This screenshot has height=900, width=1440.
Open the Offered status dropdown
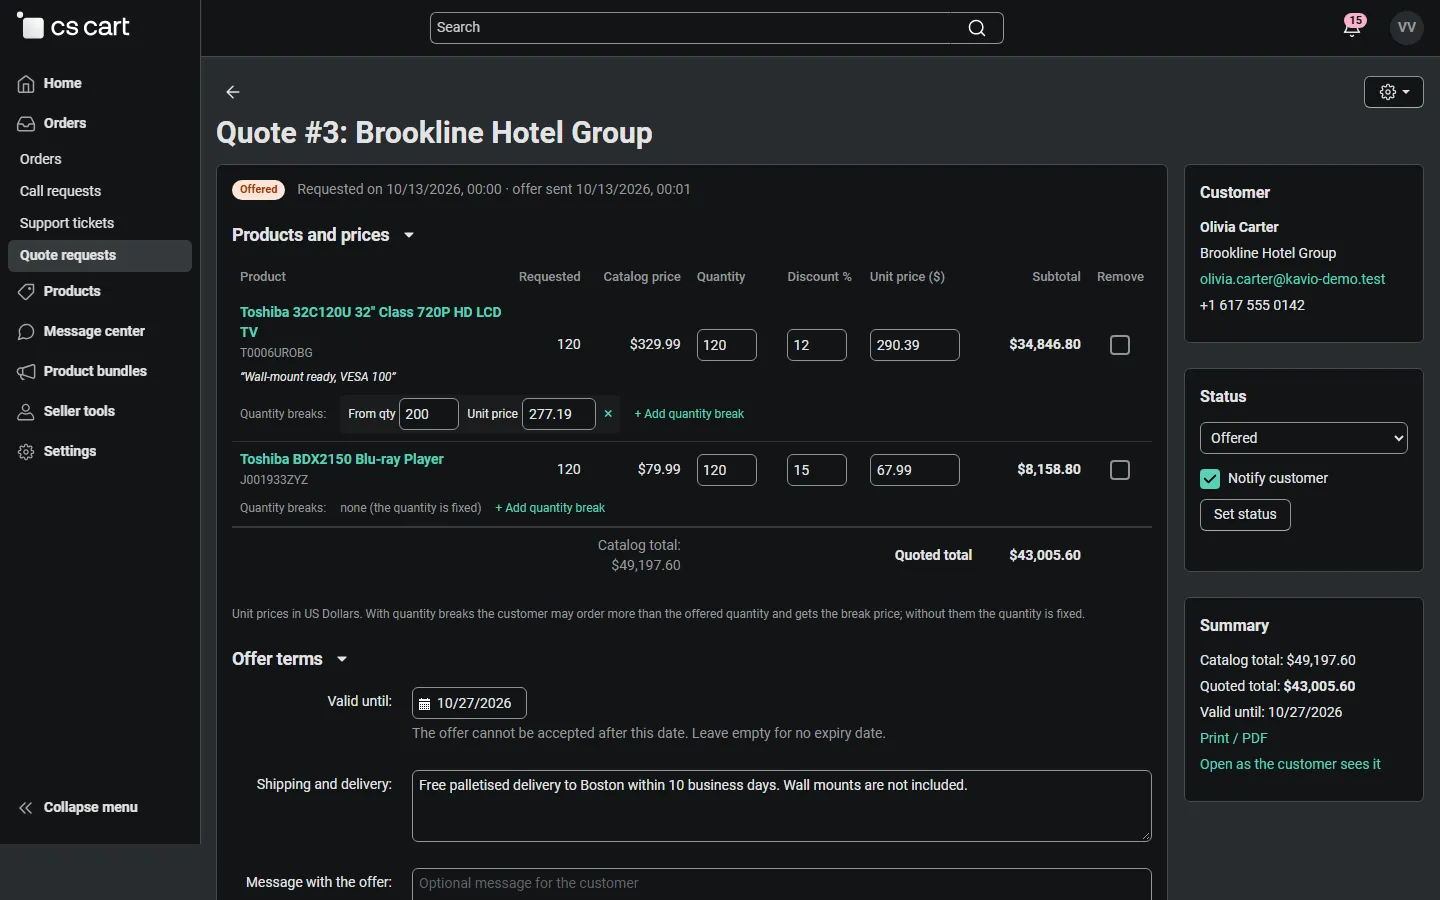click(x=1303, y=438)
